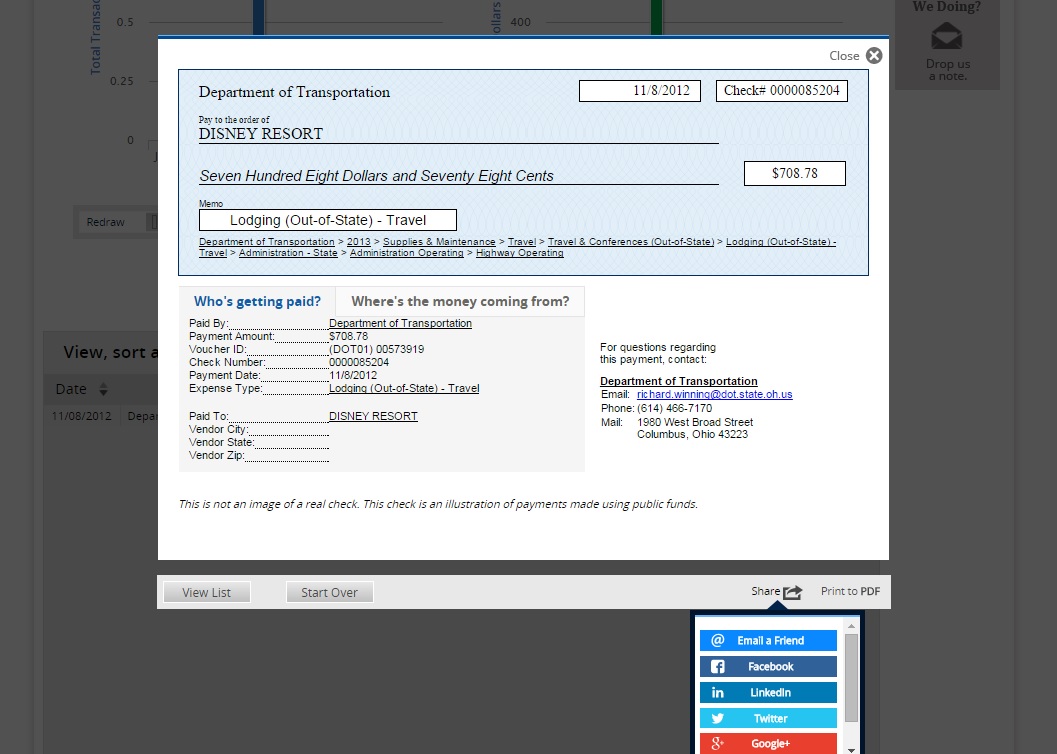Image resolution: width=1057 pixels, height=754 pixels.
Task: Click the Share arrow icon
Action: [792, 592]
